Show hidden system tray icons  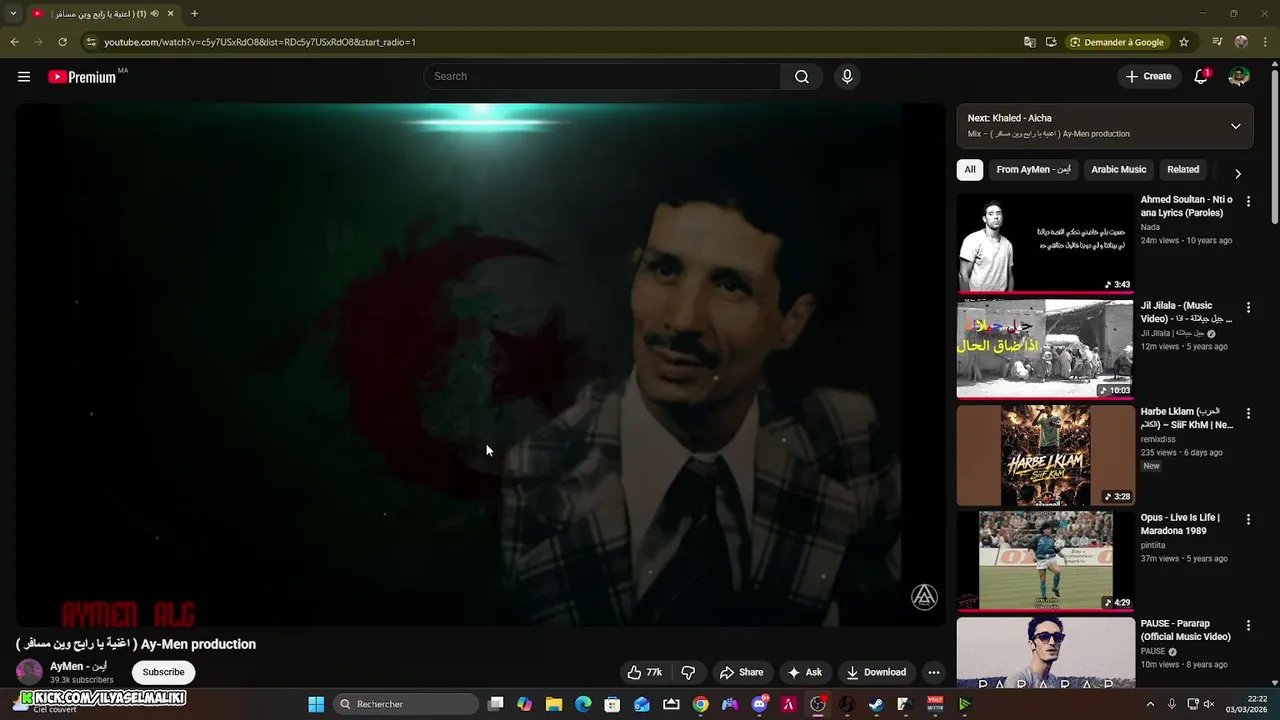(1150, 704)
